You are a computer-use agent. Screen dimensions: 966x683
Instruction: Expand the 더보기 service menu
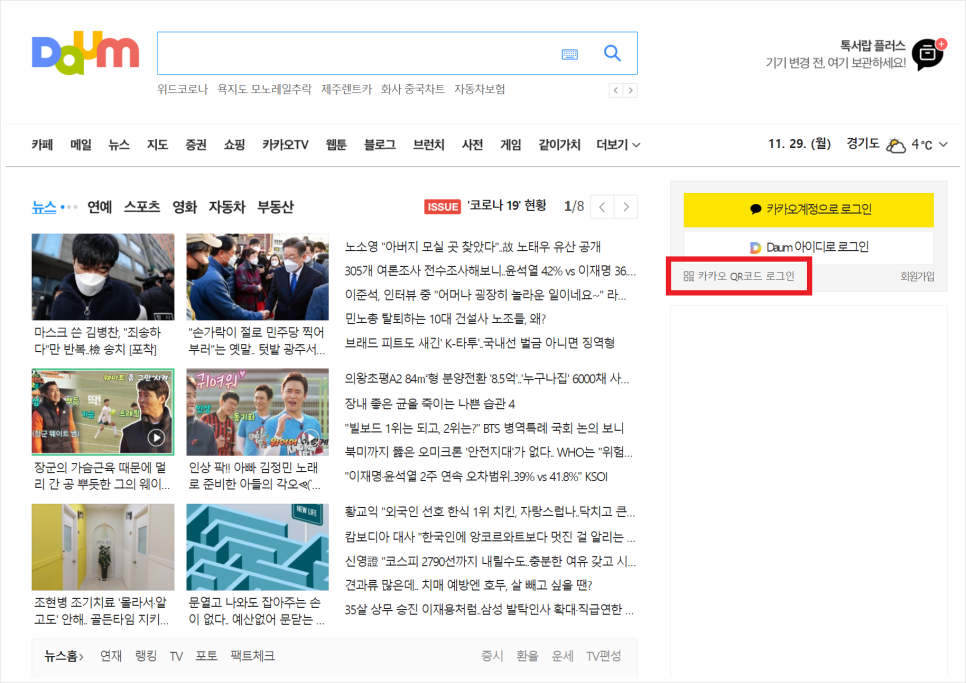[x=618, y=145]
